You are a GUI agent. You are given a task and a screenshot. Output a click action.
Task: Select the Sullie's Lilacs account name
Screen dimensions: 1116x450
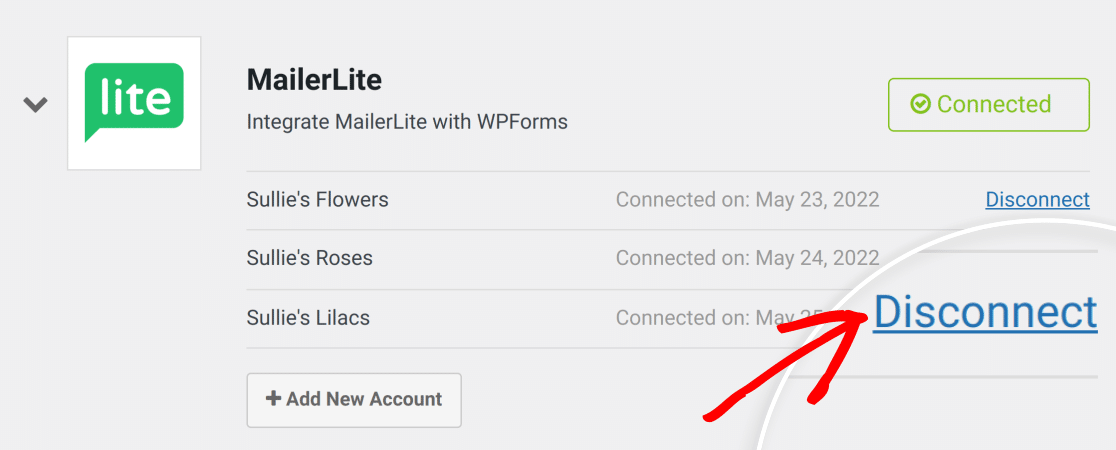[308, 317]
